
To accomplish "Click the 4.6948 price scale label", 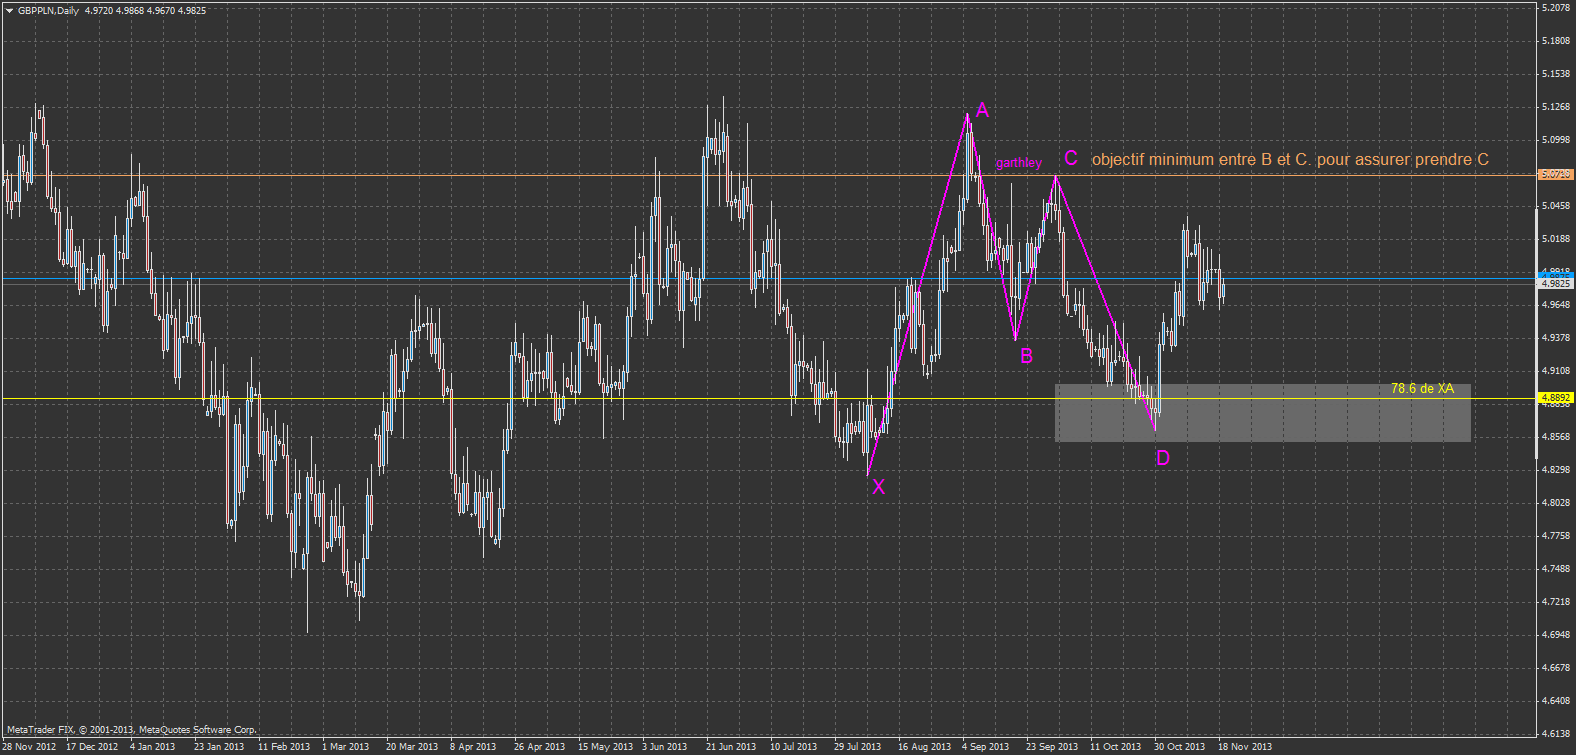I will (1555, 635).
